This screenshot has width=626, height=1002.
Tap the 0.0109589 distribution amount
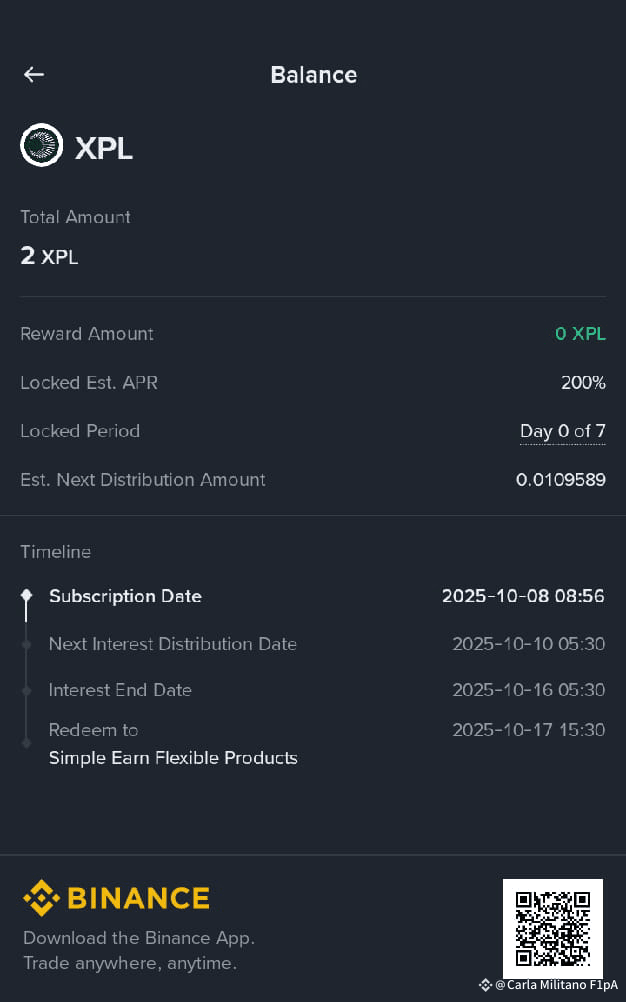(561, 480)
